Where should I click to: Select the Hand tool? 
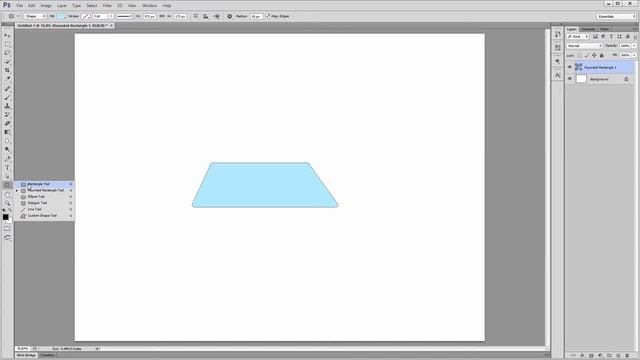tap(7, 195)
